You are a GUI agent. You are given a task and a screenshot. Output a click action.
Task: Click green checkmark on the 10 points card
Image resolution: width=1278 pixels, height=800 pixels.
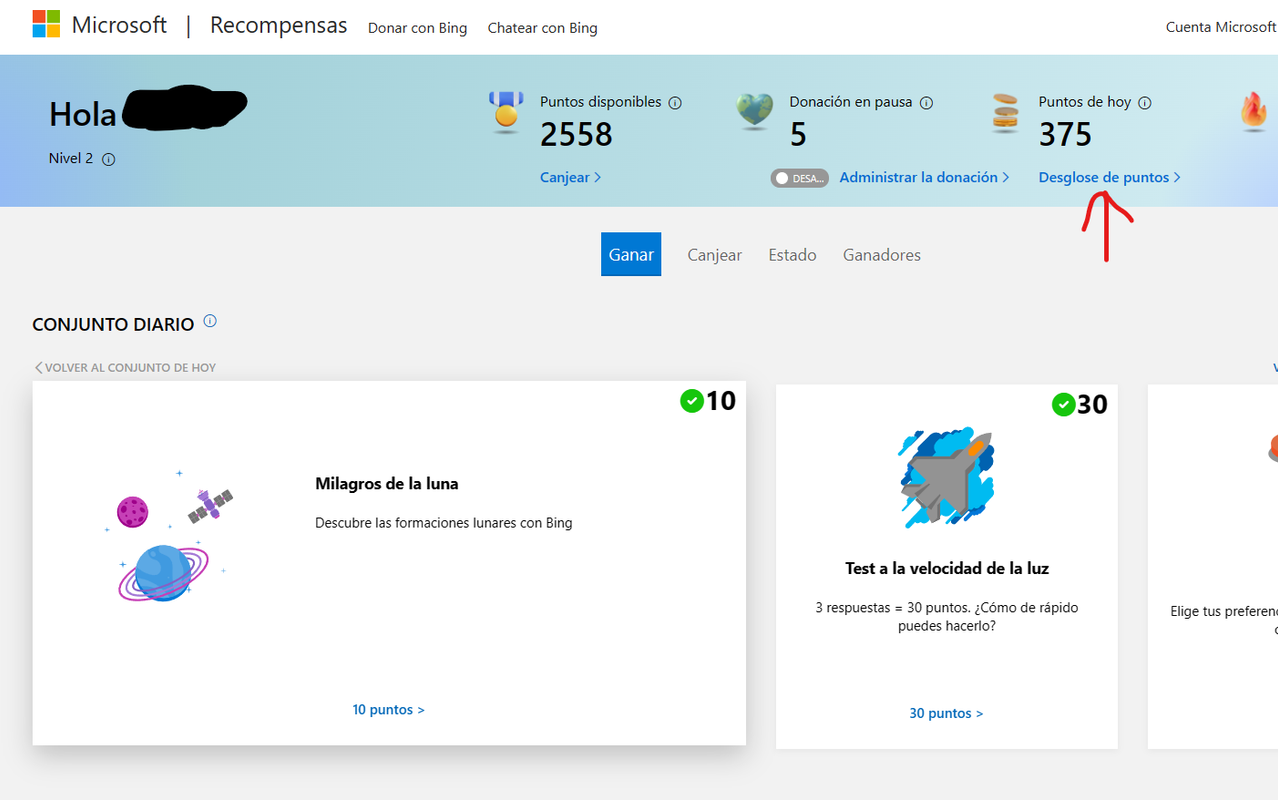click(691, 401)
